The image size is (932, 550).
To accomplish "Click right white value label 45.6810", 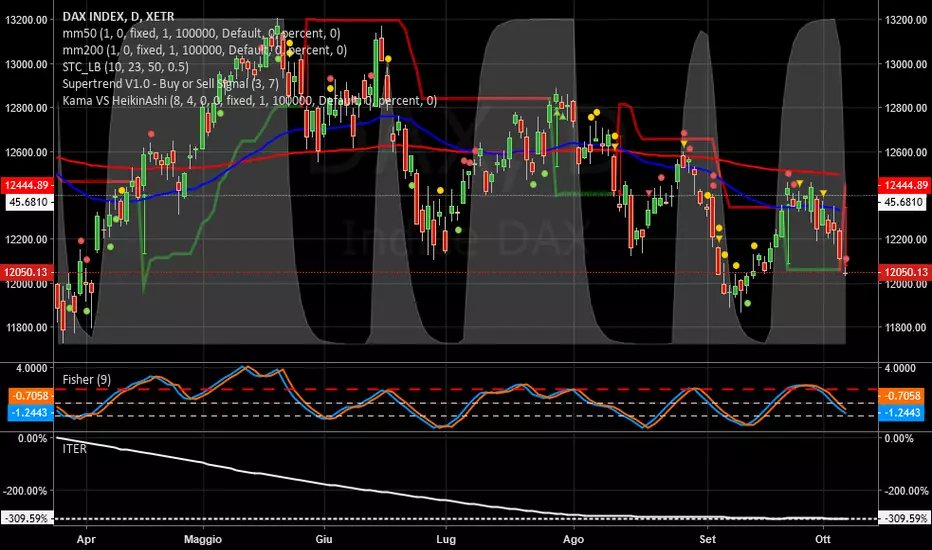I will coord(903,202).
